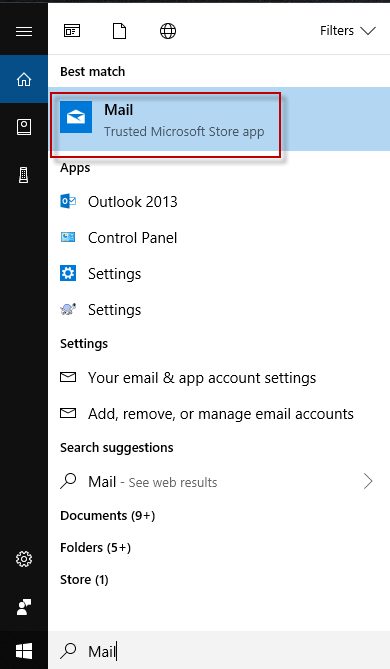Click the search box containing Mail
The height and width of the screenshot is (669, 390).
pyautogui.click(x=219, y=651)
